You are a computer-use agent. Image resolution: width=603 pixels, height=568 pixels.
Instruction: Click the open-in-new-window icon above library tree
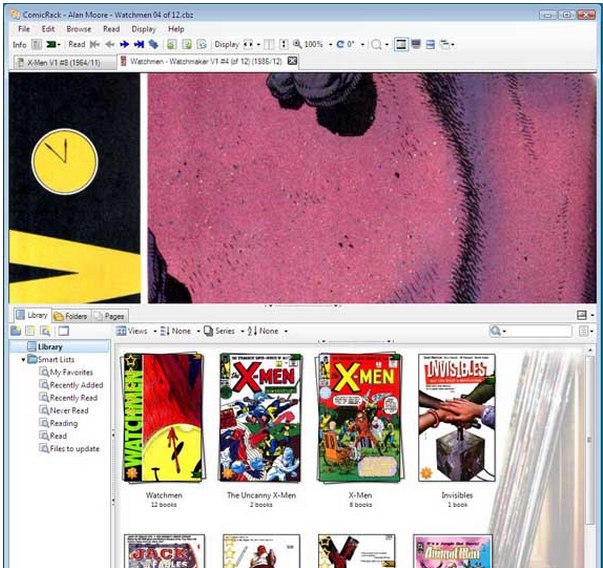pos(63,331)
